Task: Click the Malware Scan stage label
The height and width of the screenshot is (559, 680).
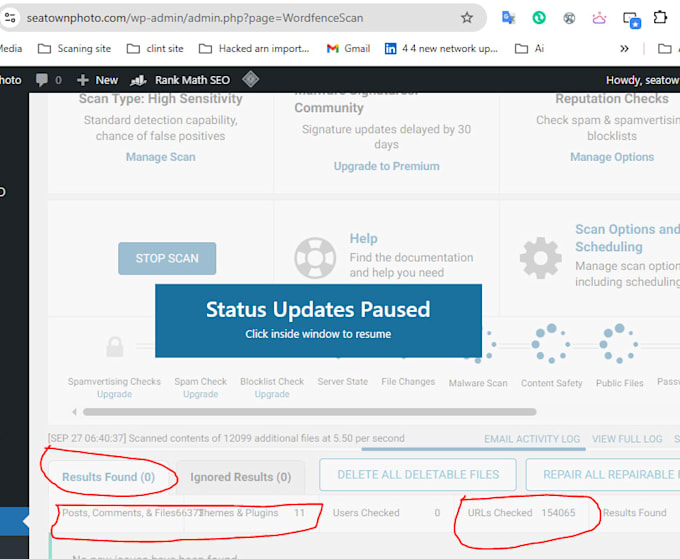Action: pyautogui.click(x=478, y=383)
